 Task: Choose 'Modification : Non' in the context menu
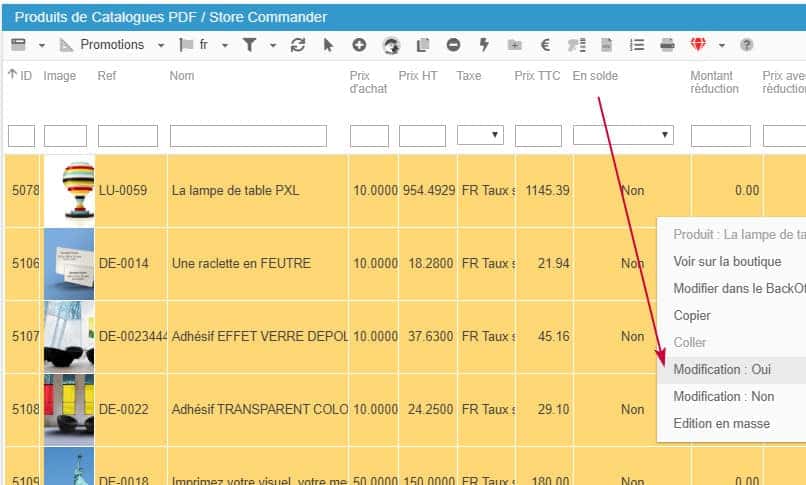click(723, 396)
